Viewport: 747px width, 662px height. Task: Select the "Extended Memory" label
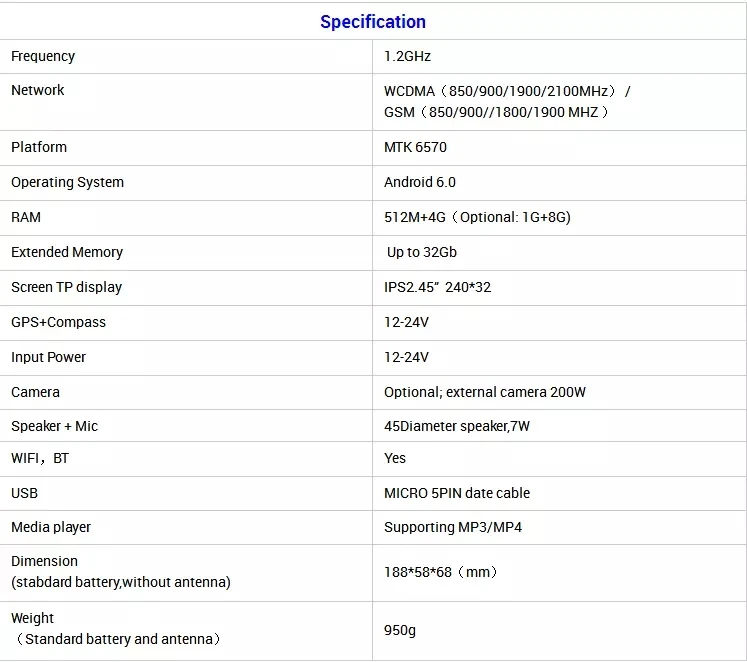point(67,252)
